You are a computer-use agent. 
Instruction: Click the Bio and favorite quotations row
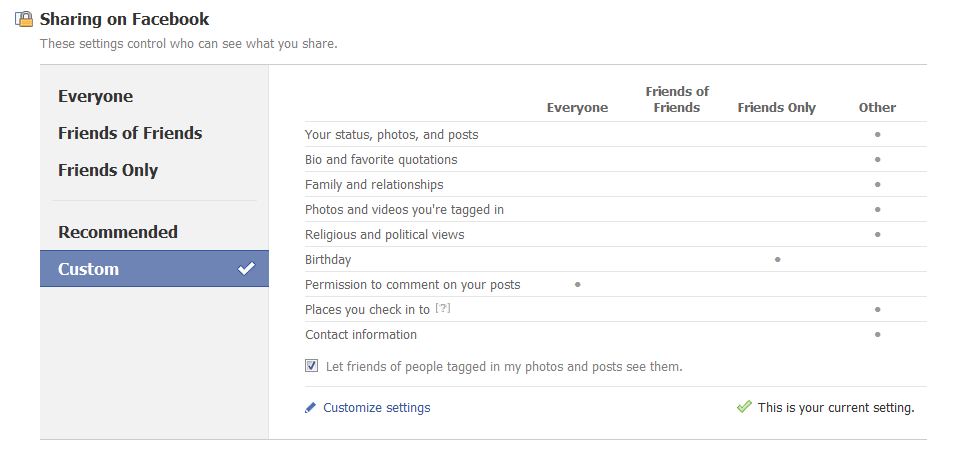(381, 160)
